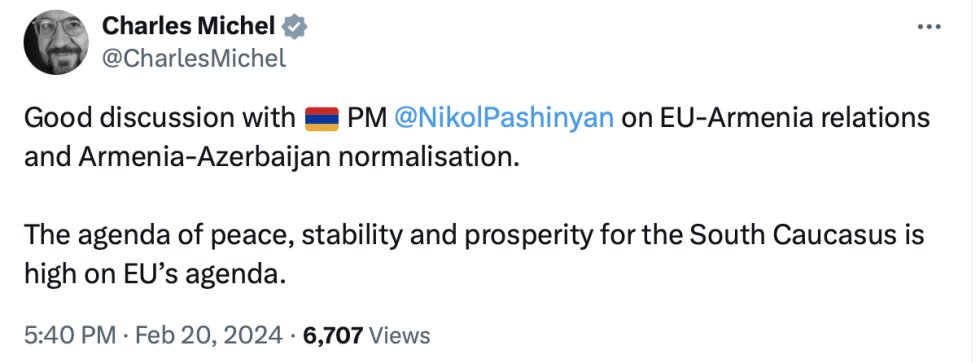Visit the Charles Michel display name

tap(188, 26)
